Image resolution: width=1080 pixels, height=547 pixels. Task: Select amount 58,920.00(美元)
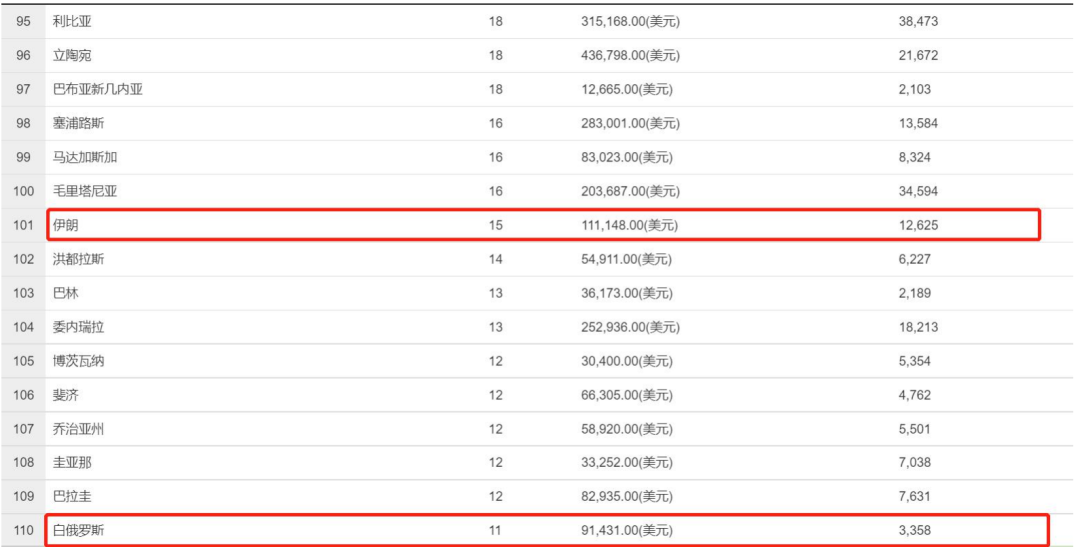click(627, 429)
